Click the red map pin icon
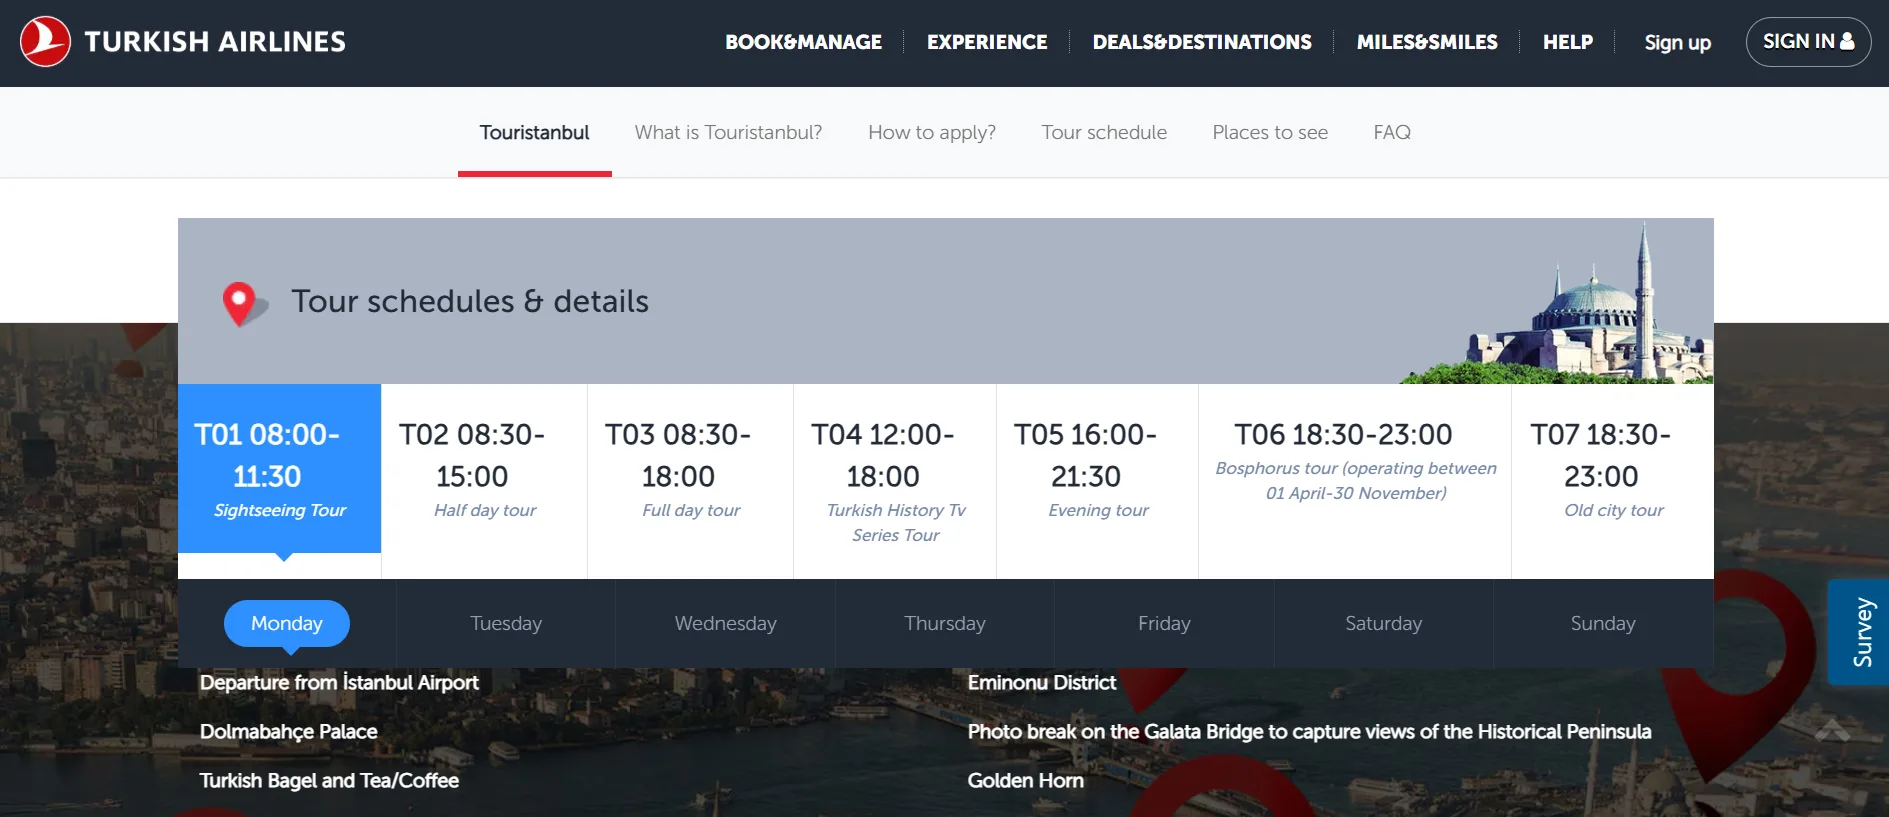The height and width of the screenshot is (817, 1889). pos(239,303)
